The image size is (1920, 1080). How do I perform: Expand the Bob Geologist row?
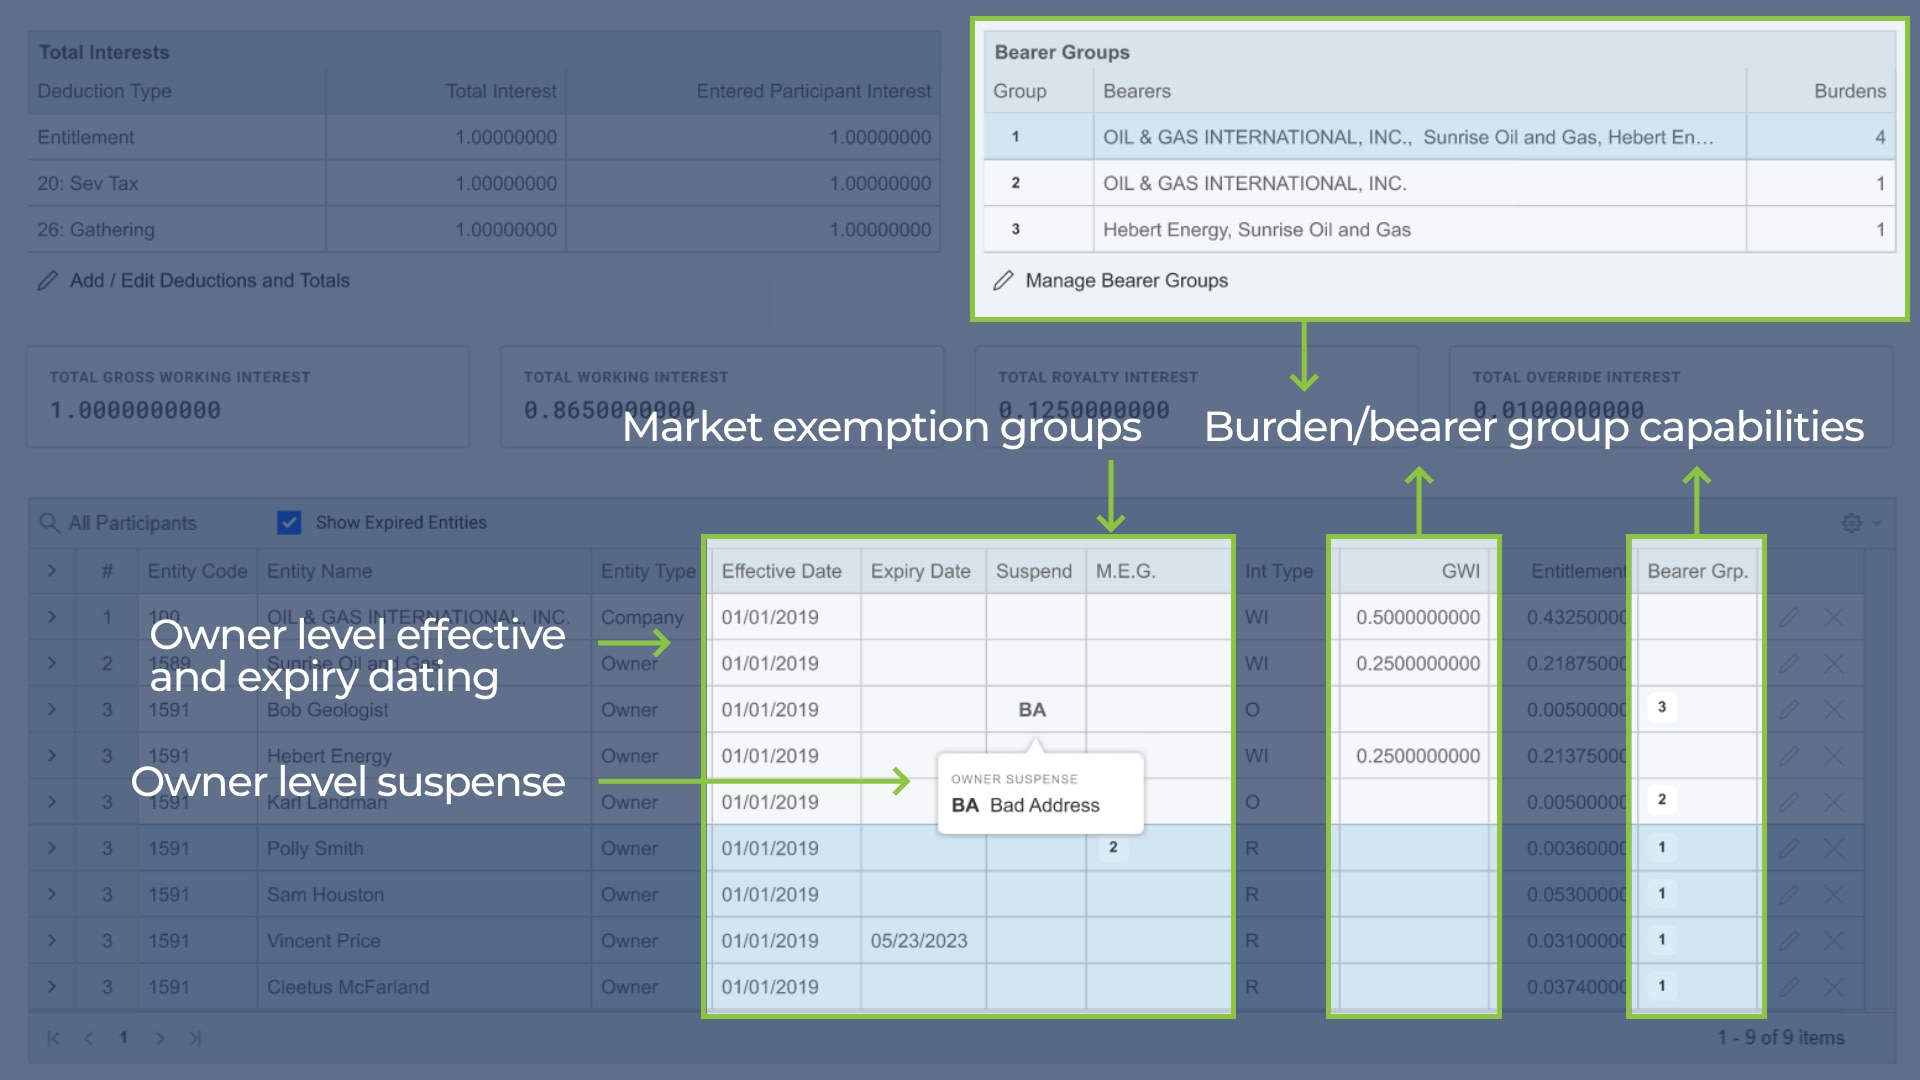point(52,710)
